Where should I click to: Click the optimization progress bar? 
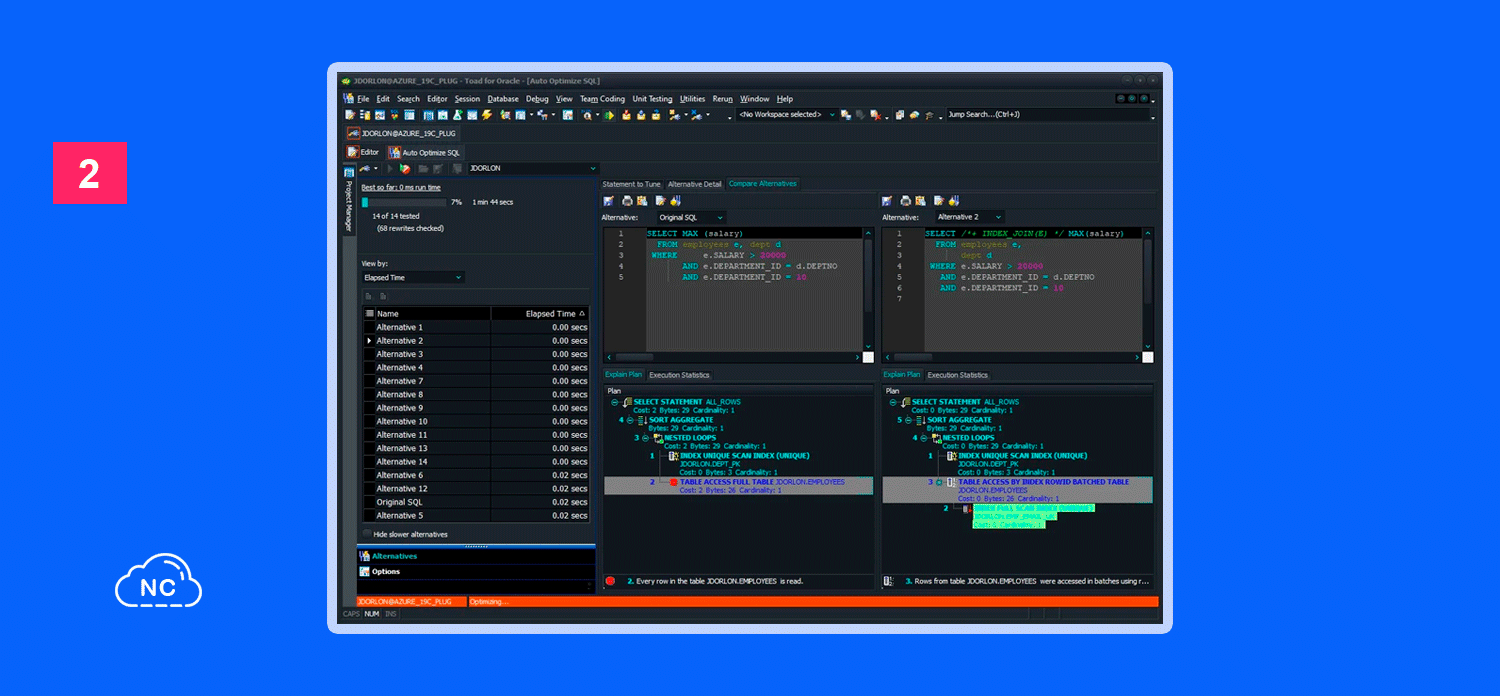point(402,202)
